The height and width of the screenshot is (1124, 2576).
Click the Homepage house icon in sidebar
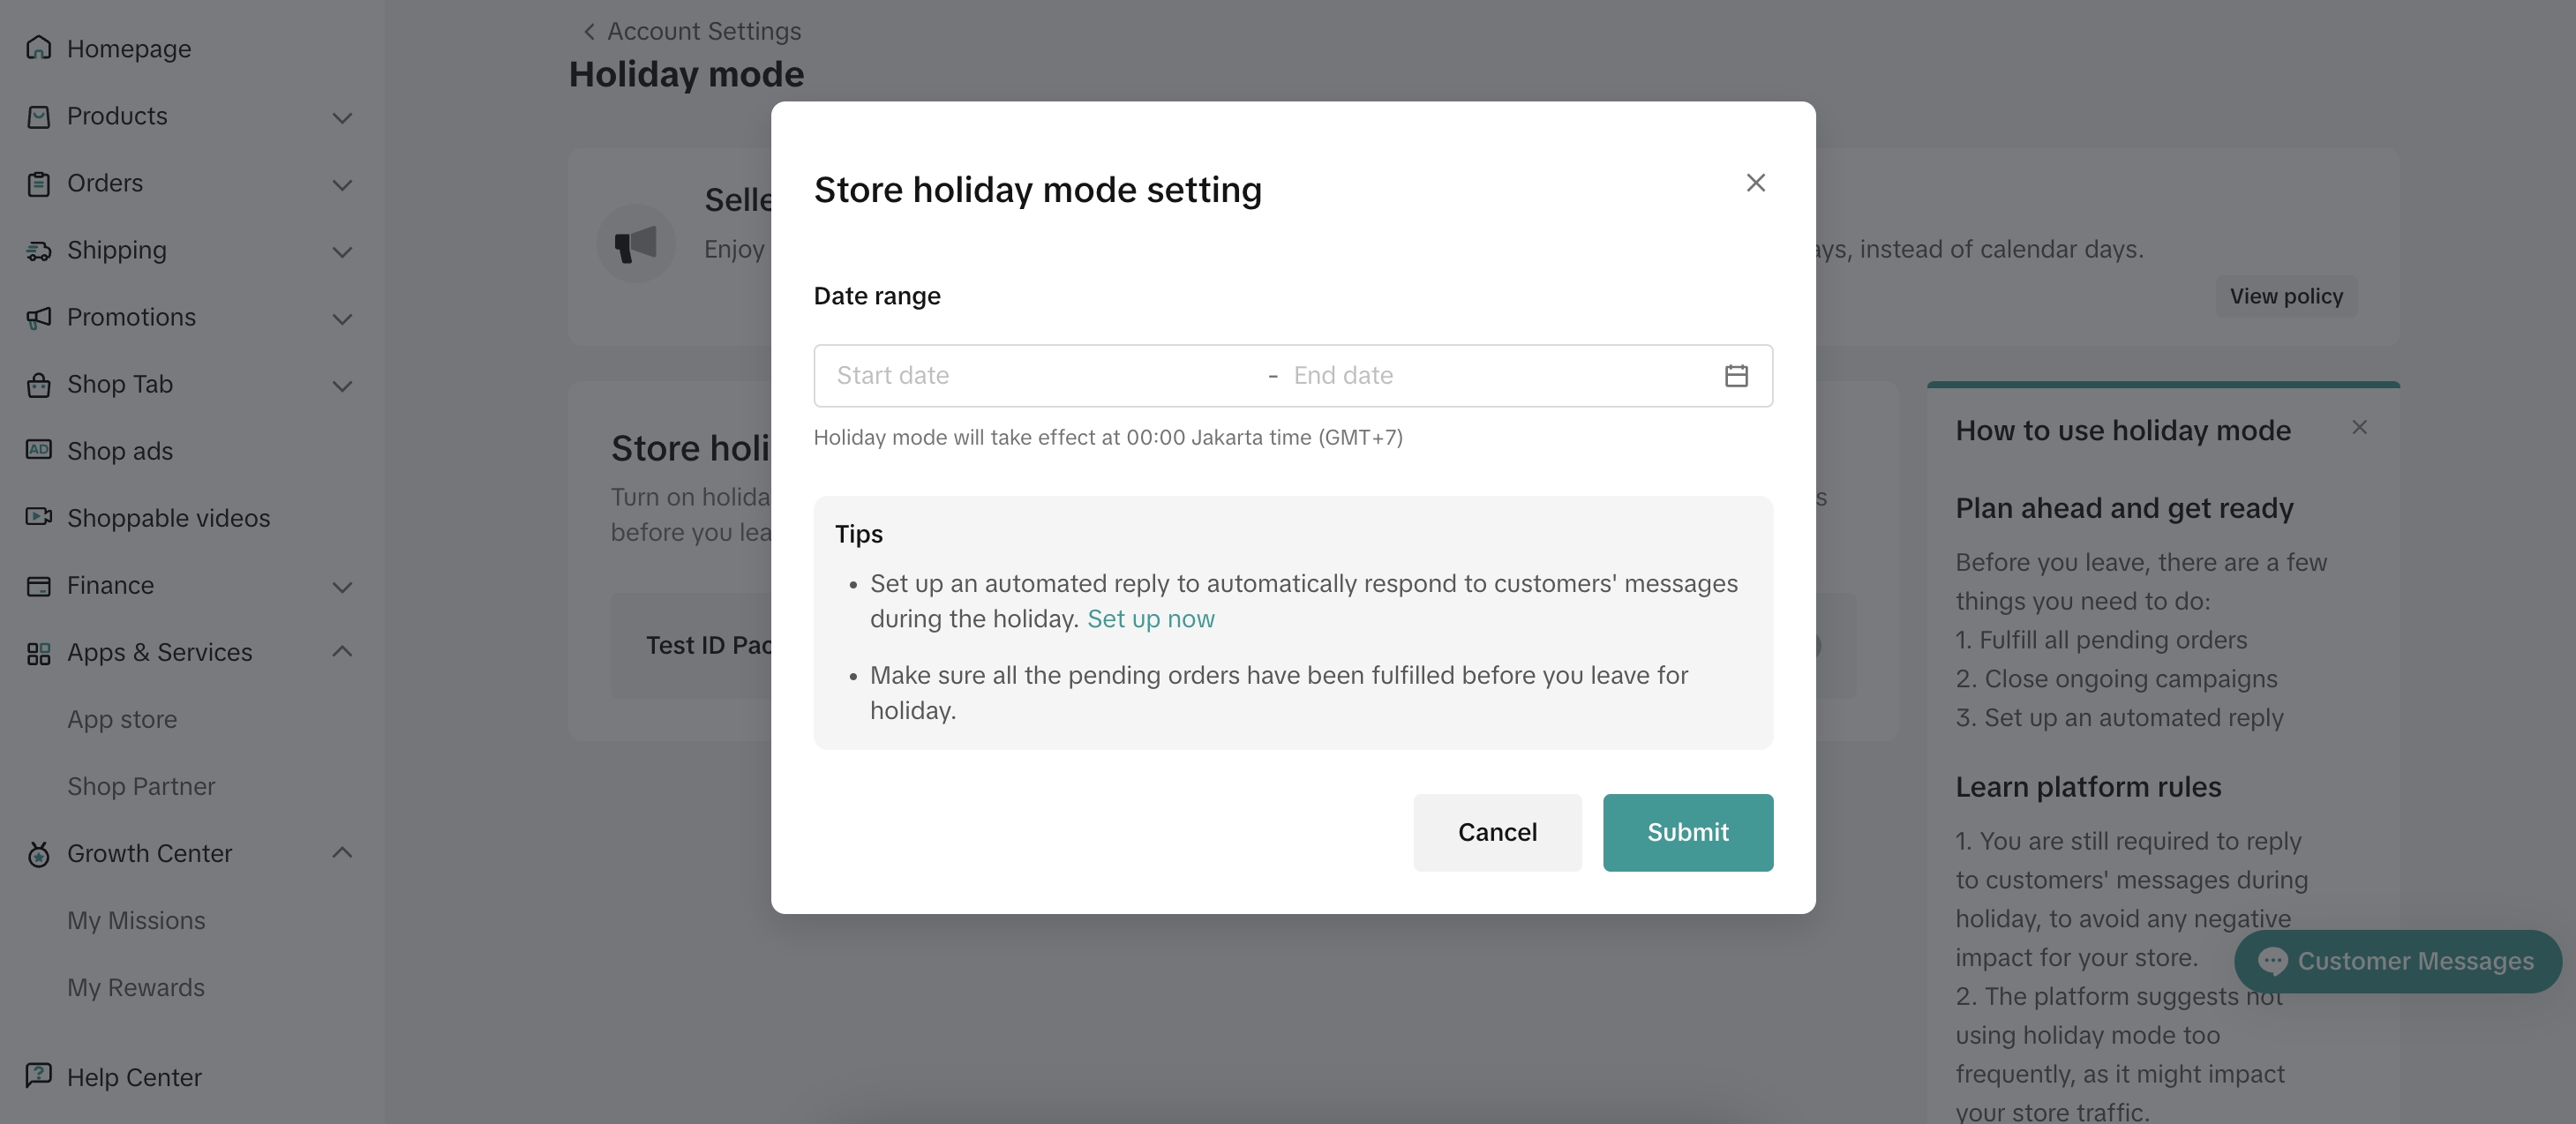point(39,48)
